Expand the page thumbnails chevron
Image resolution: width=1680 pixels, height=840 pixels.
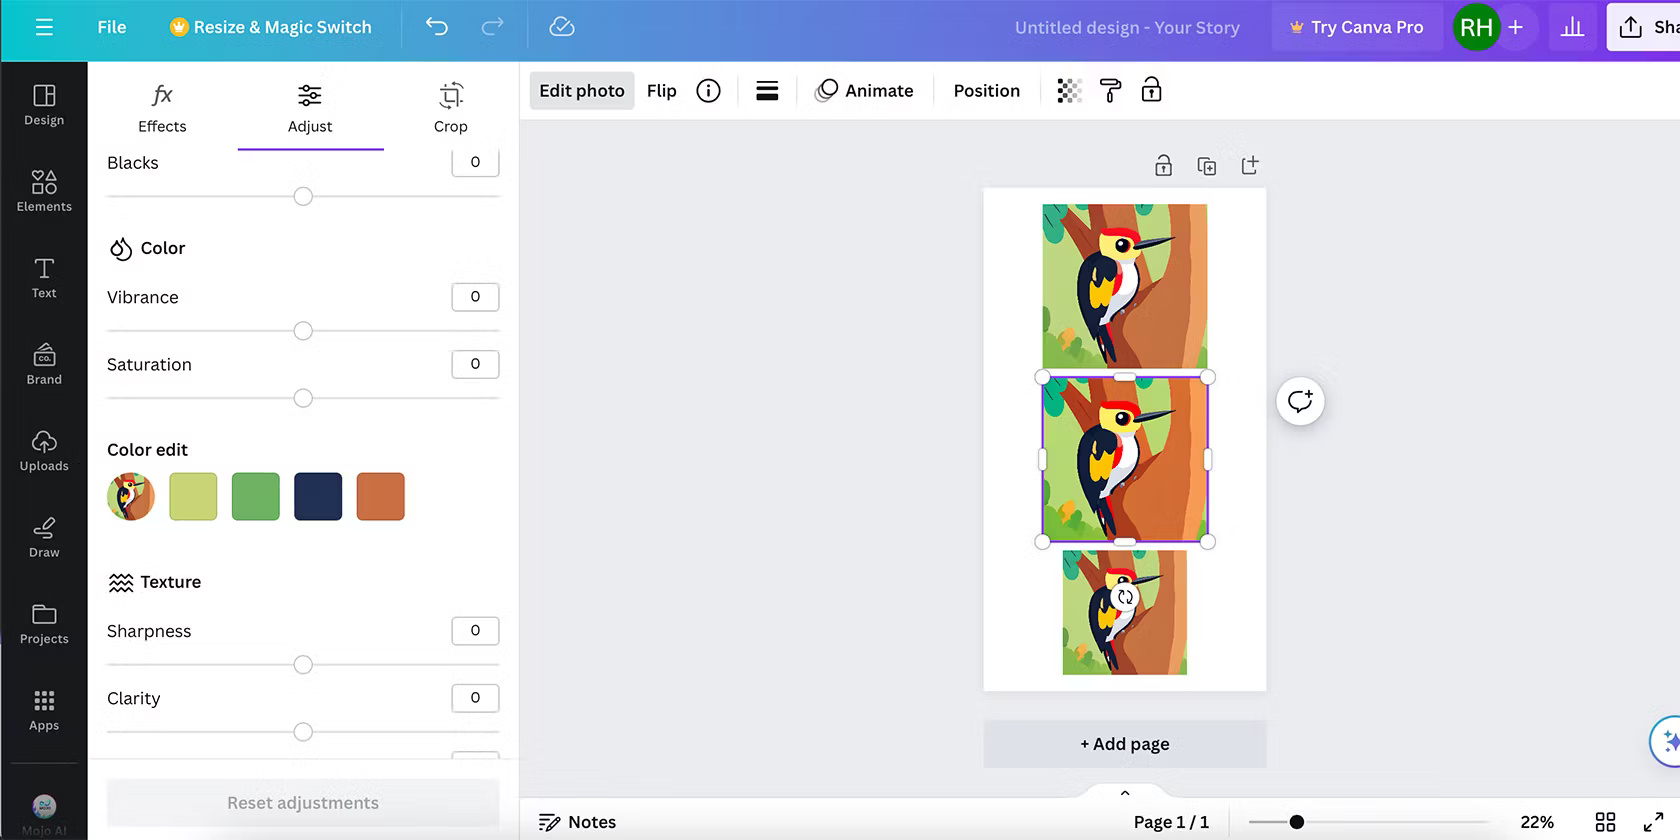point(1125,792)
